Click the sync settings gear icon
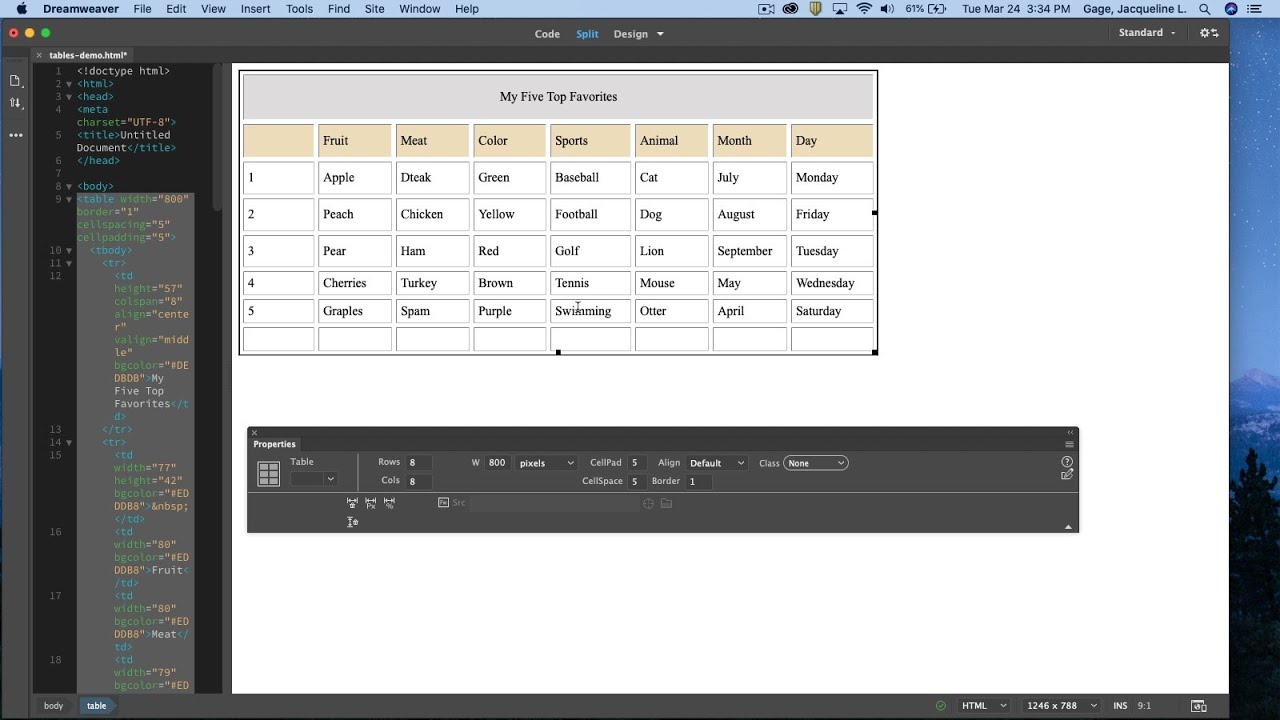Image resolution: width=1280 pixels, height=720 pixels. pyautogui.click(x=1209, y=33)
